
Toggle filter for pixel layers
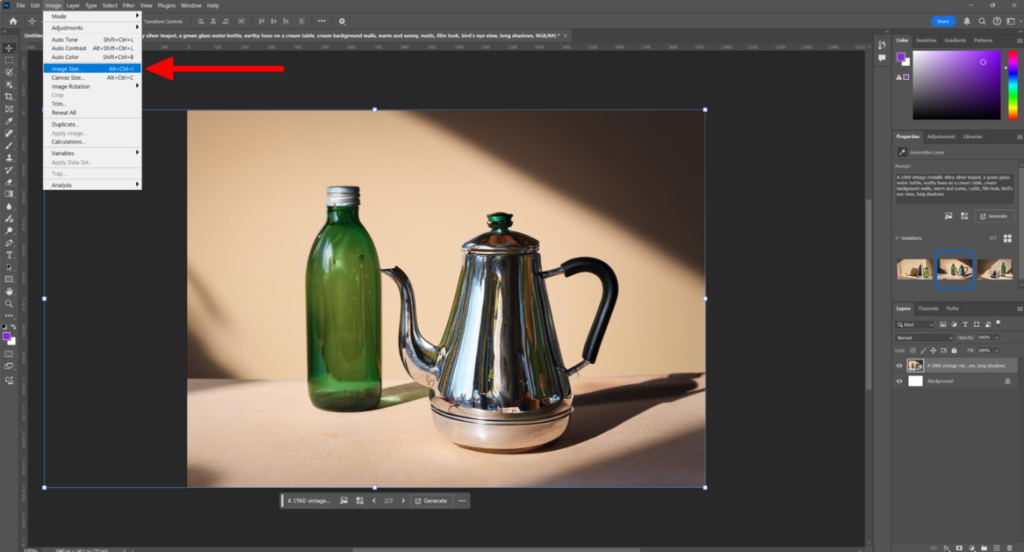click(x=942, y=324)
